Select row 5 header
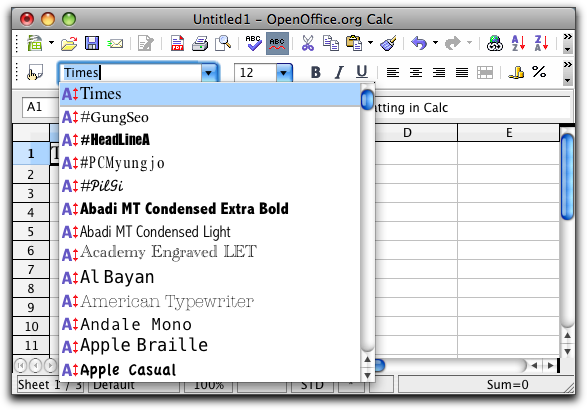This screenshot has width=587, height=410. [31, 231]
